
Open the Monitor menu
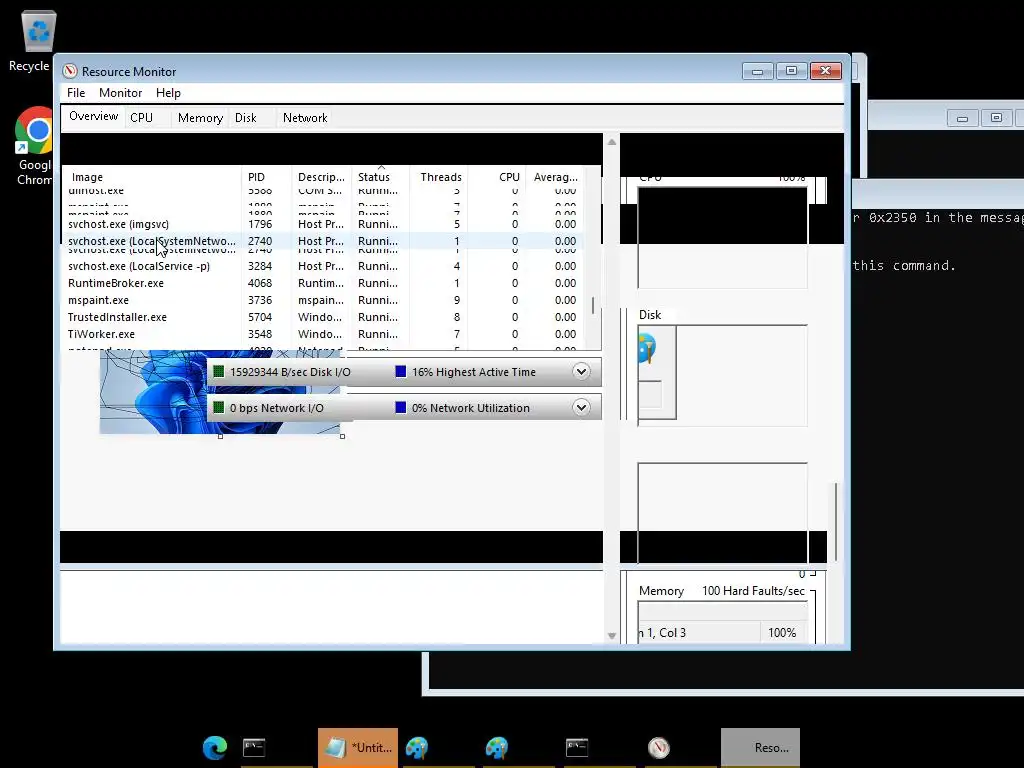click(x=120, y=93)
